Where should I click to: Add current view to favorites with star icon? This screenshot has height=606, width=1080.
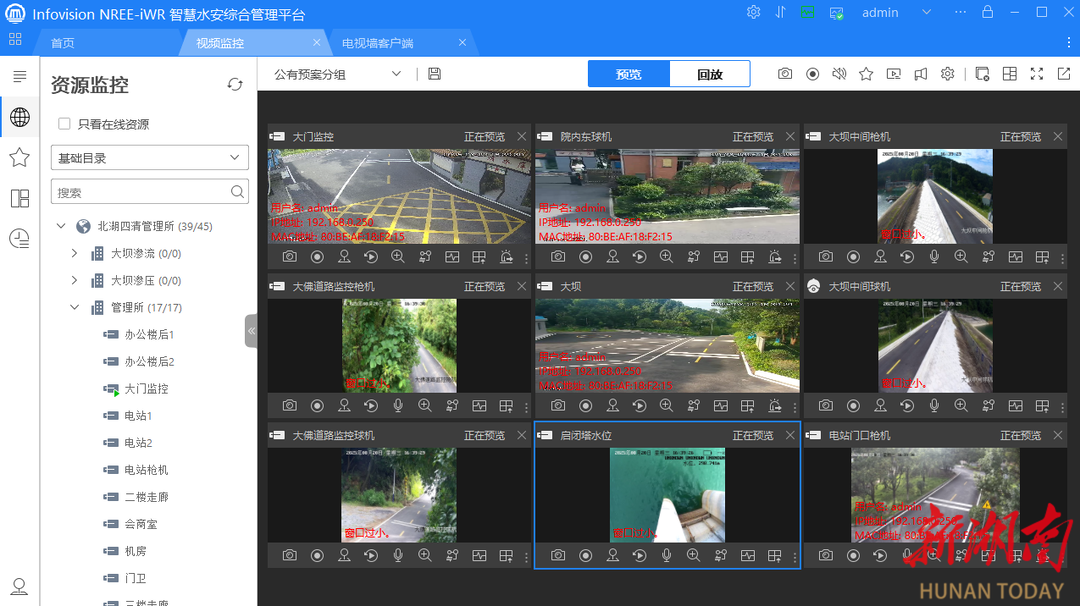click(866, 73)
